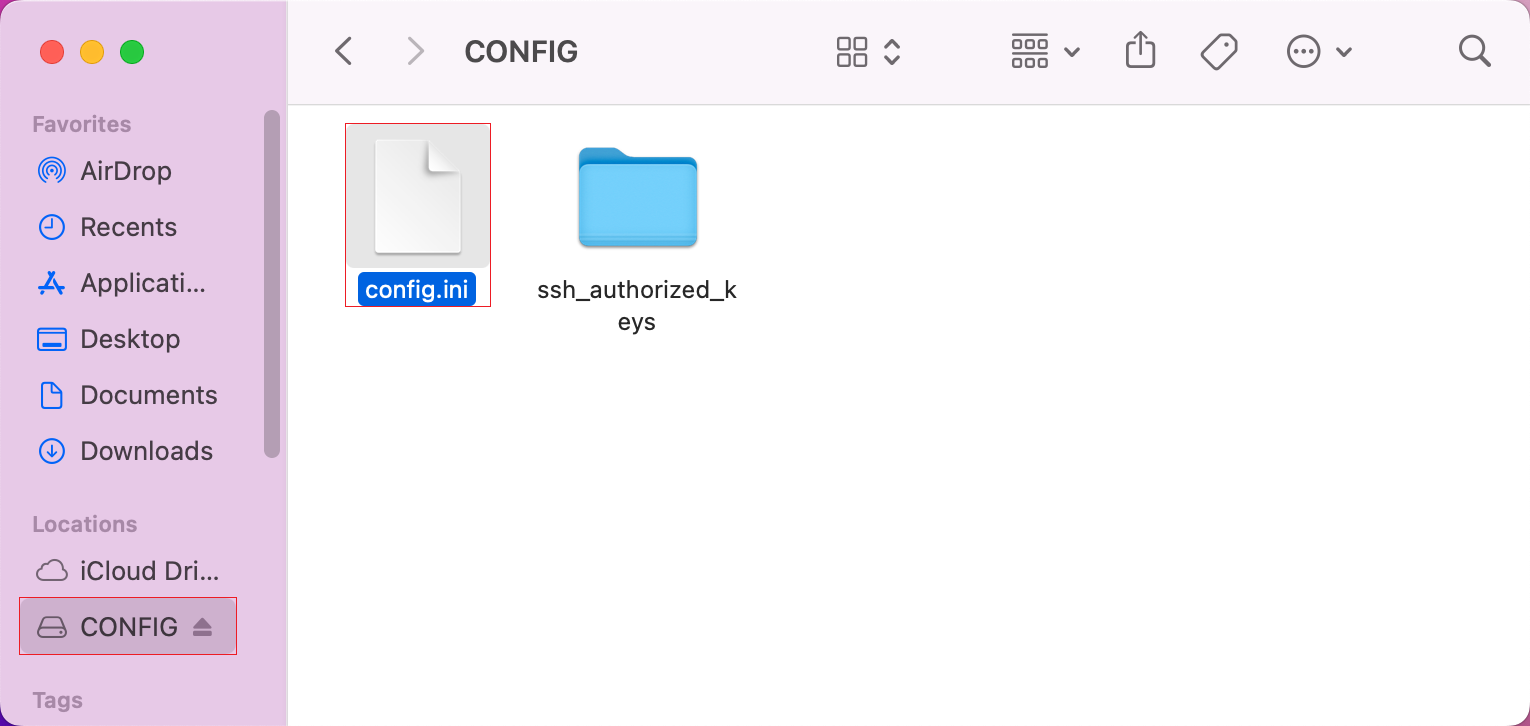Open the search magnifier

[x=1474, y=51]
